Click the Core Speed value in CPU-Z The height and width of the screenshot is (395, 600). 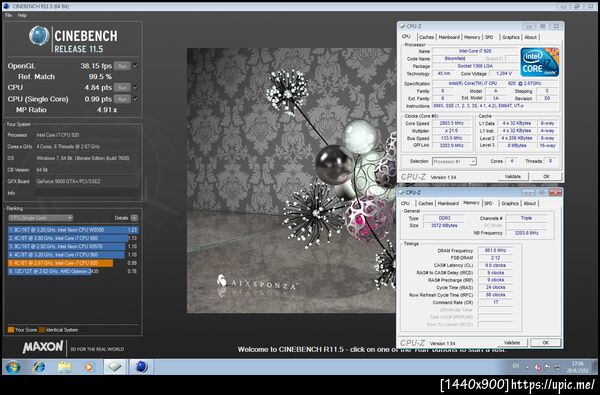click(452, 123)
